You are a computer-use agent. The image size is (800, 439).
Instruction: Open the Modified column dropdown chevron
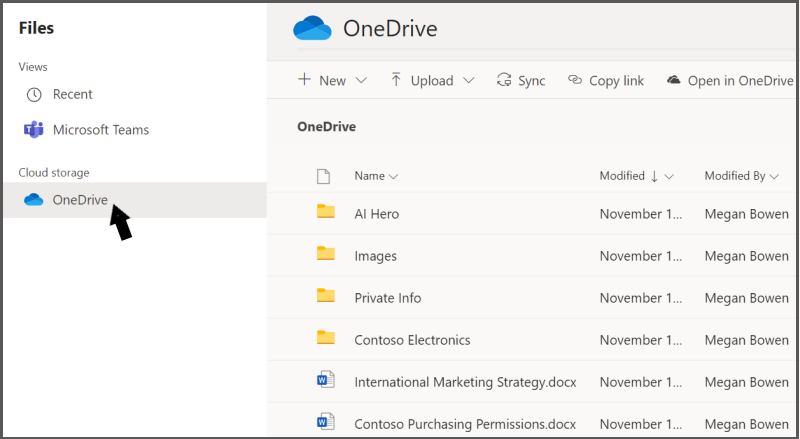coord(669,177)
